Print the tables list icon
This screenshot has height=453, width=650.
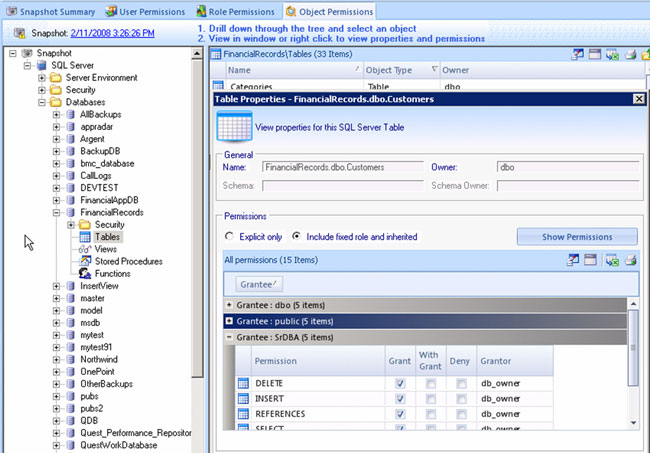[631, 54]
